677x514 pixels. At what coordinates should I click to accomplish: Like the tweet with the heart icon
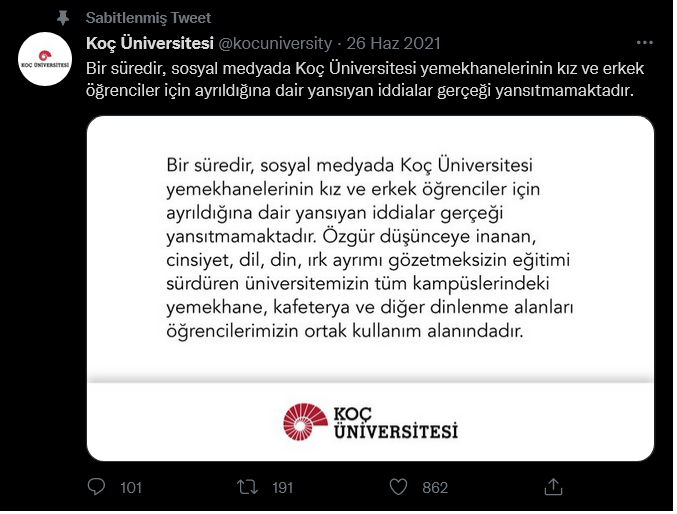pyautogui.click(x=399, y=487)
